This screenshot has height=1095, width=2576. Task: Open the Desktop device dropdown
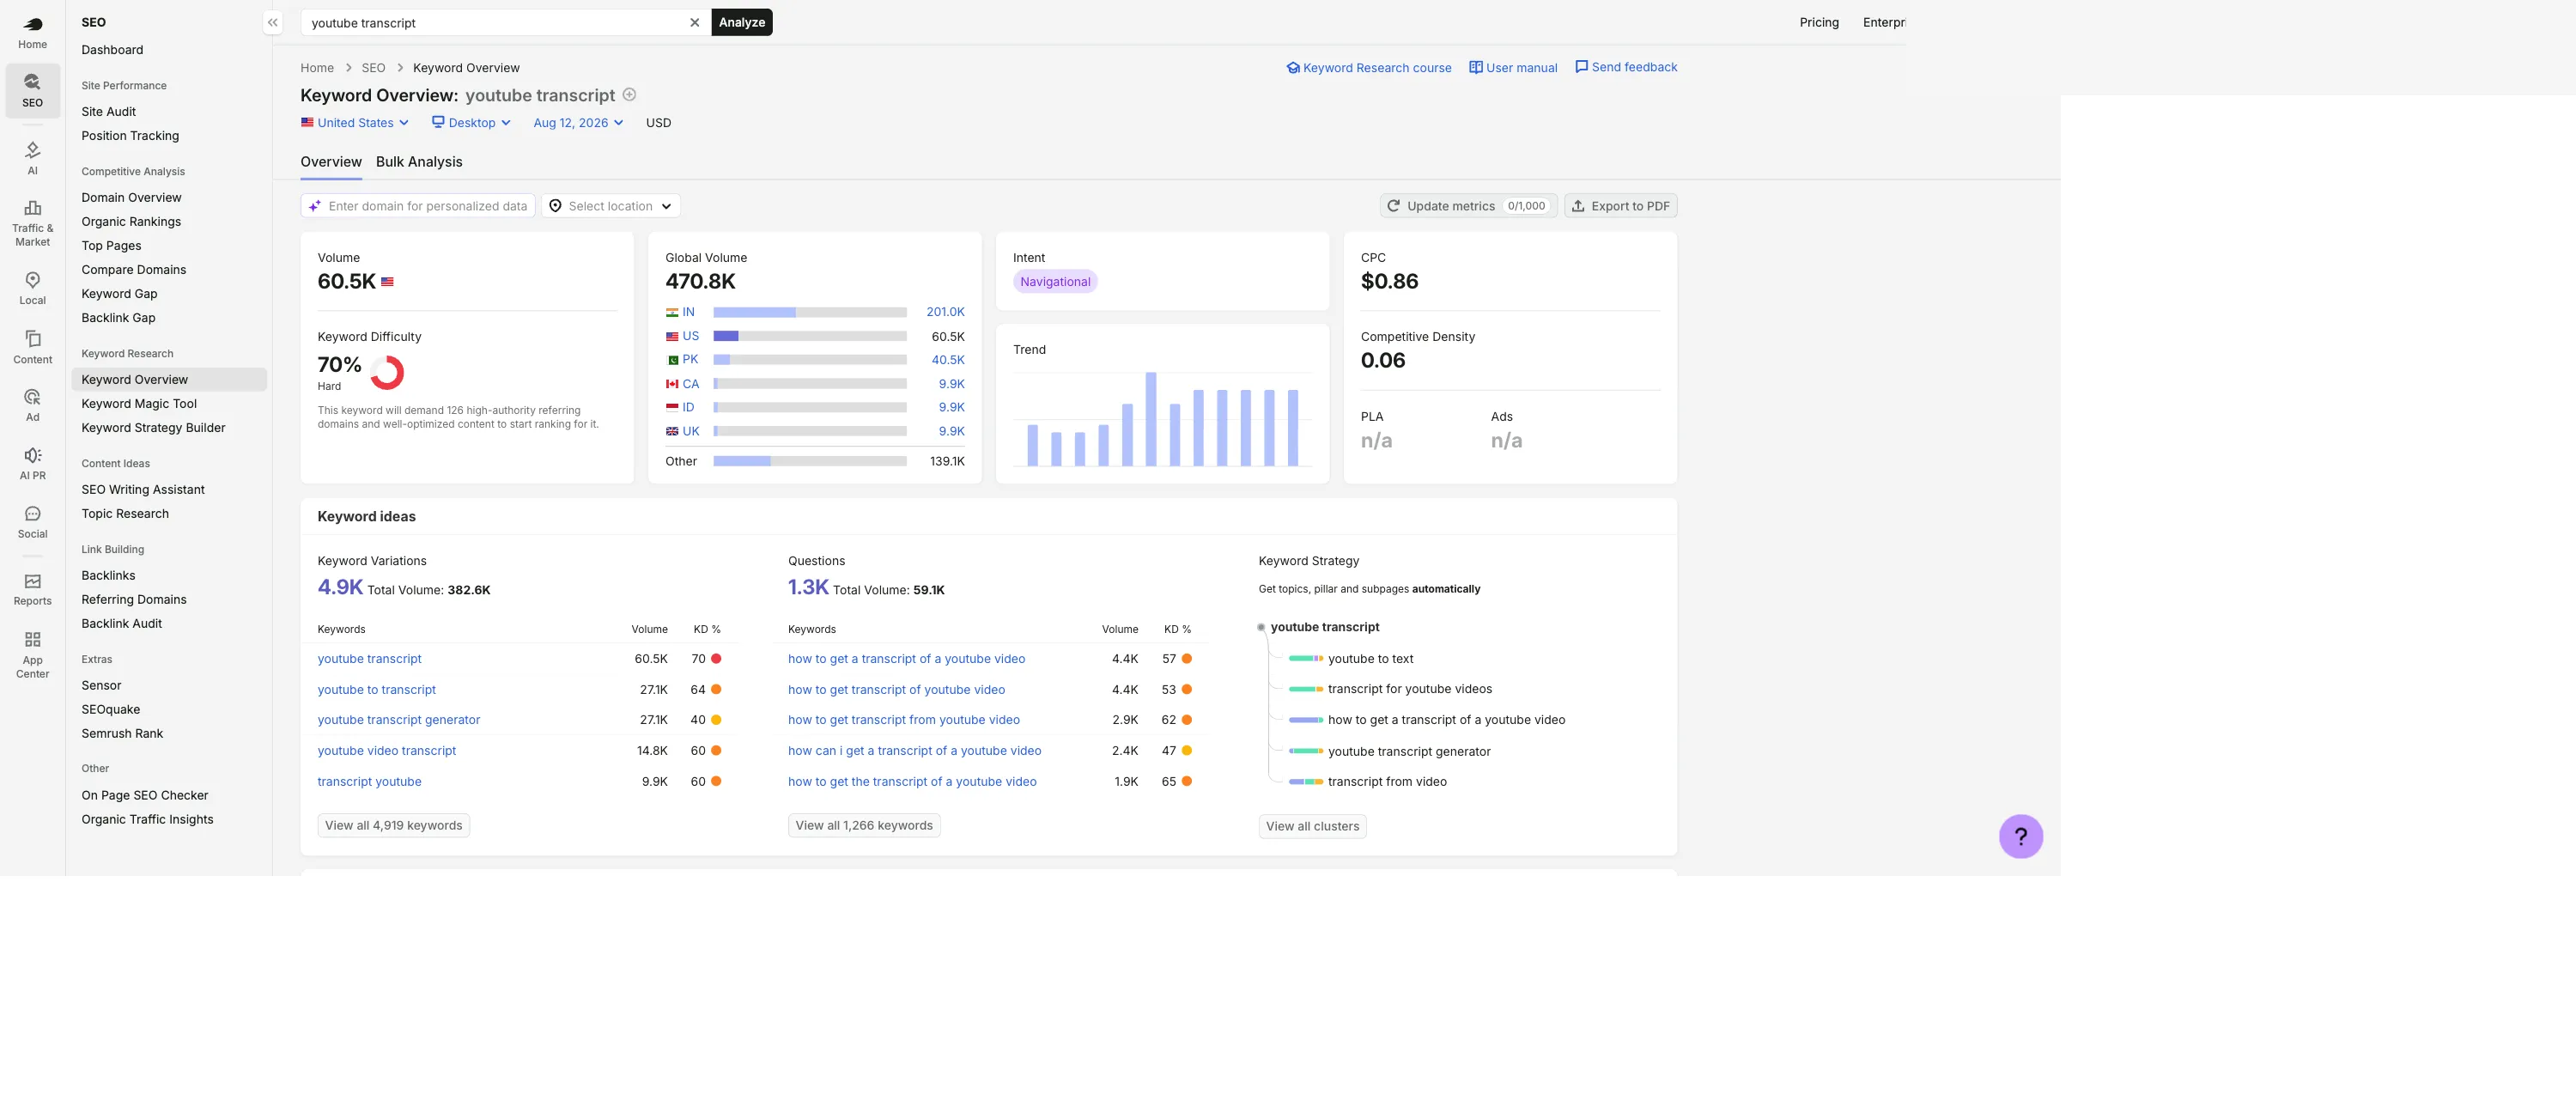tap(471, 123)
